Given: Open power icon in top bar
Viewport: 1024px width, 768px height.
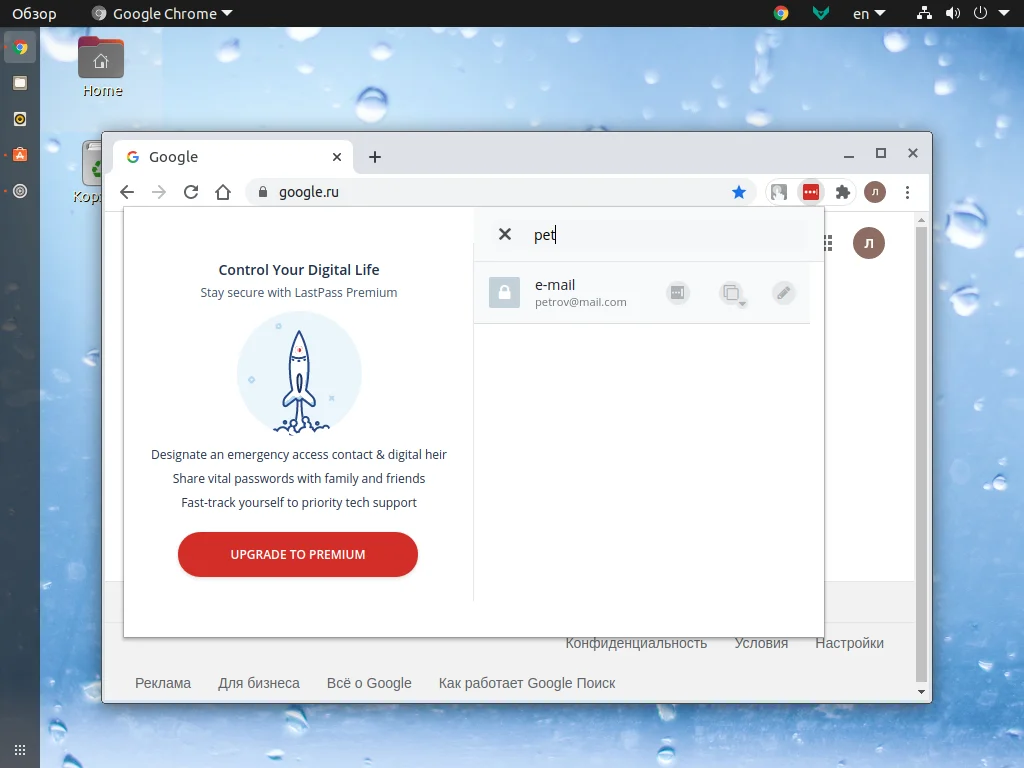Looking at the screenshot, I should (980, 13).
